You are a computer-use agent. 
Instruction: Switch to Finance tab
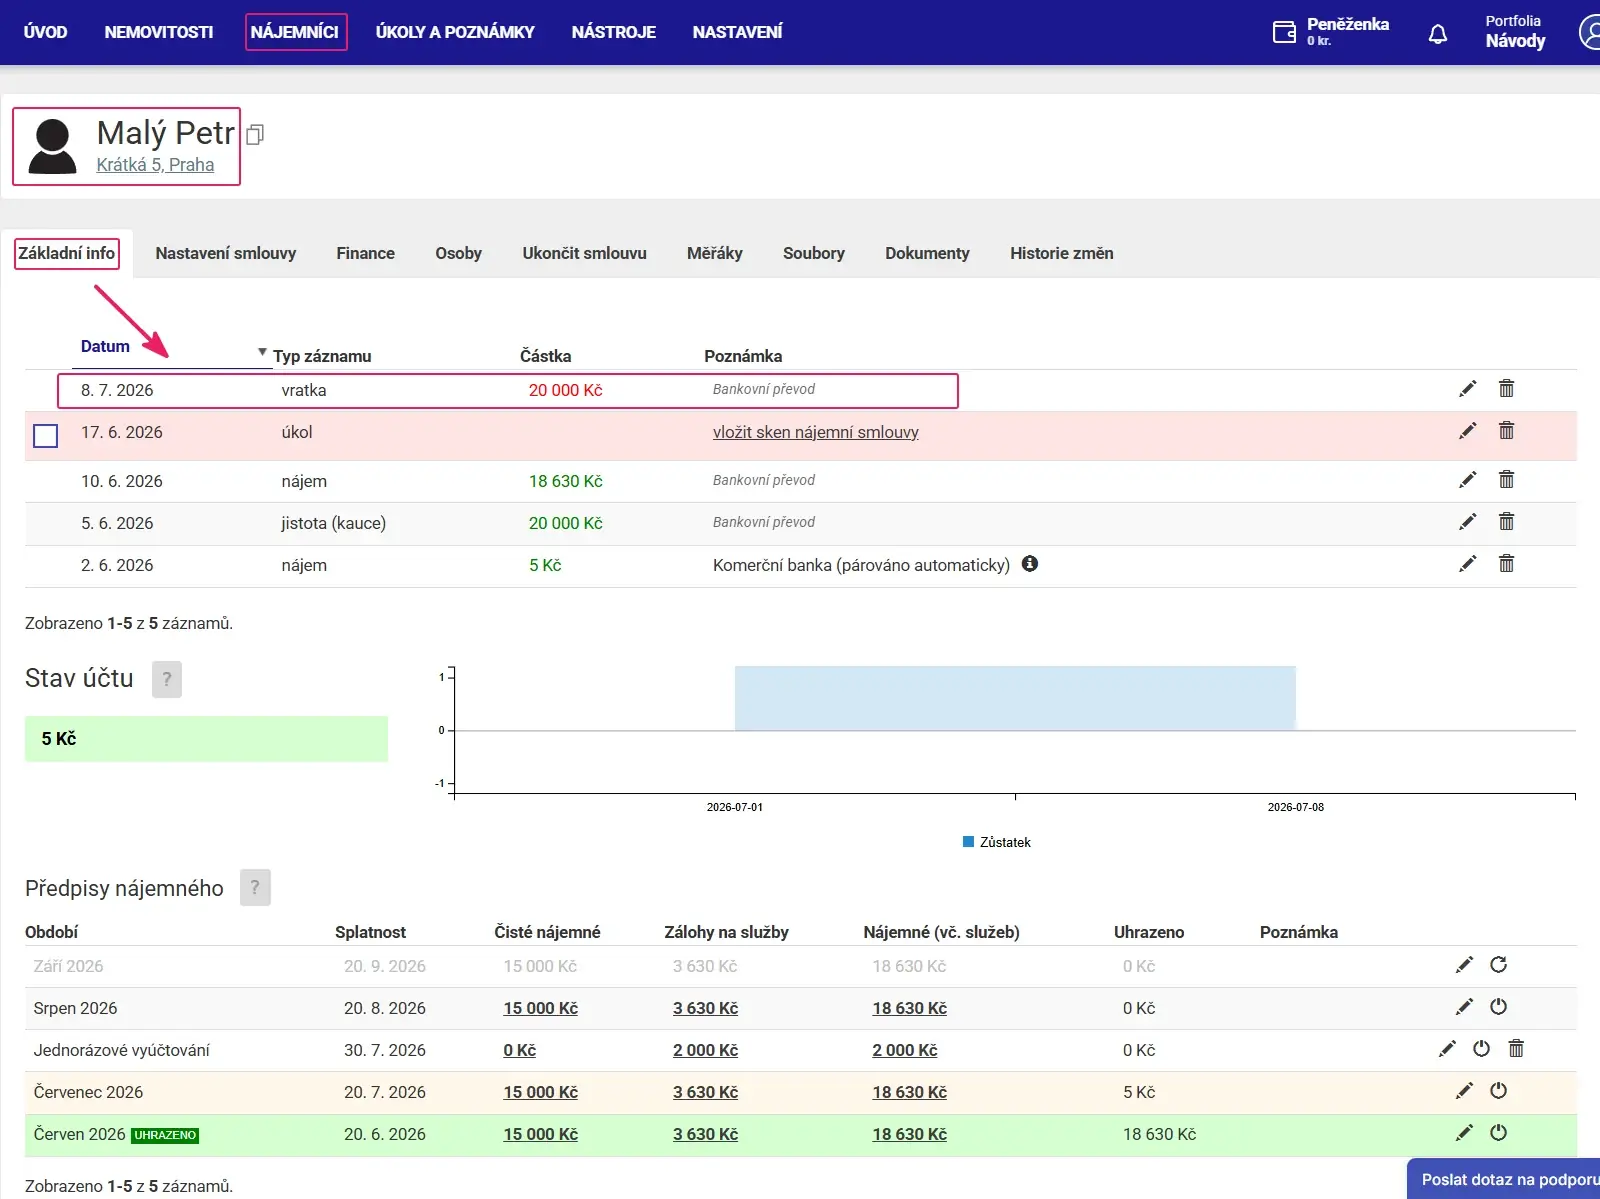[x=366, y=253]
